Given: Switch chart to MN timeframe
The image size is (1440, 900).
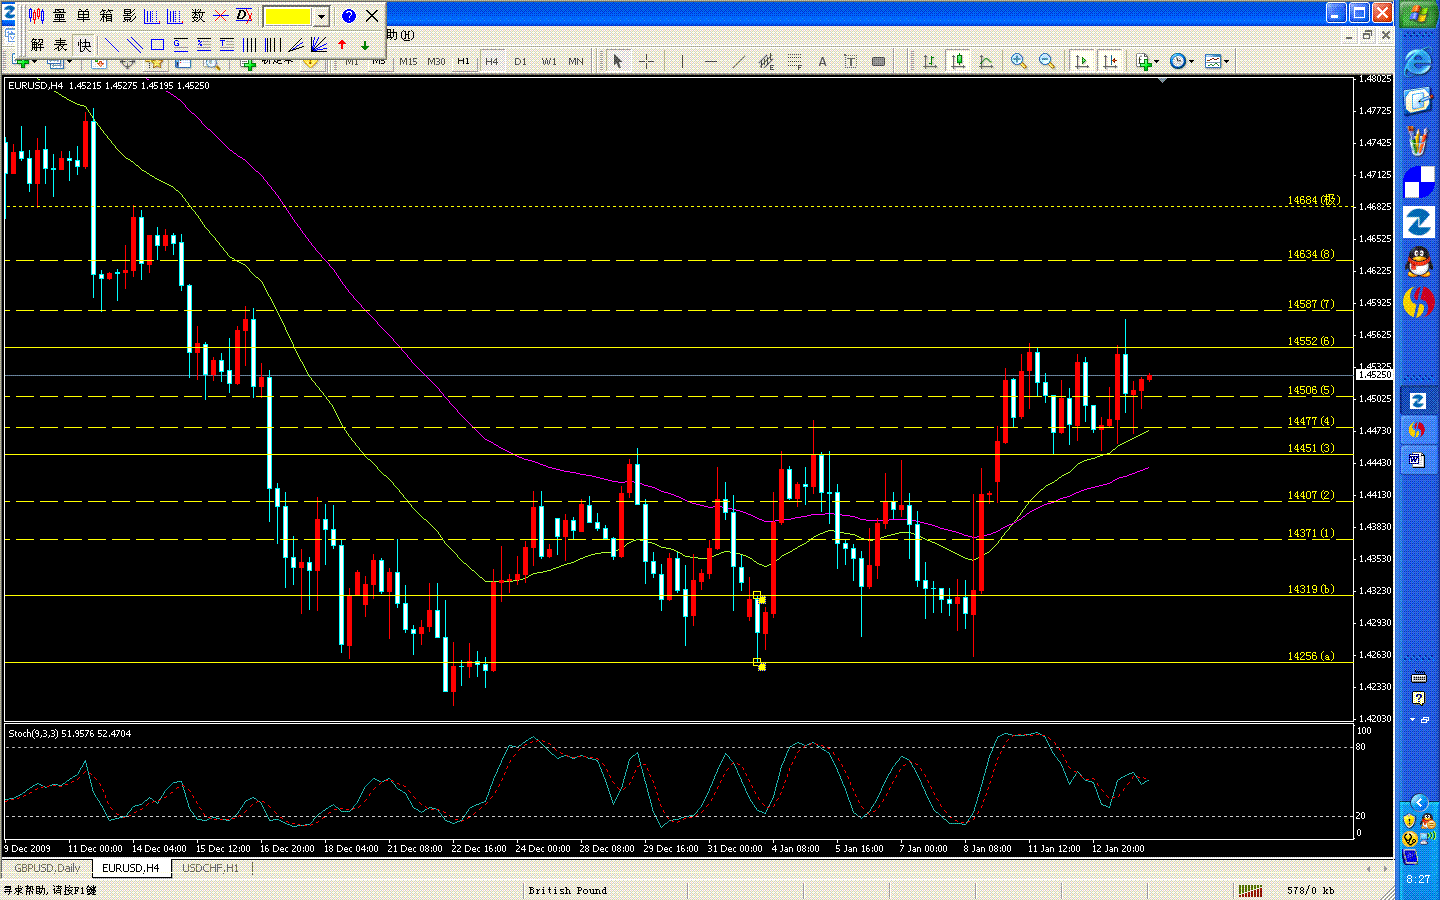Looking at the screenshot, I should coord(576,62).
